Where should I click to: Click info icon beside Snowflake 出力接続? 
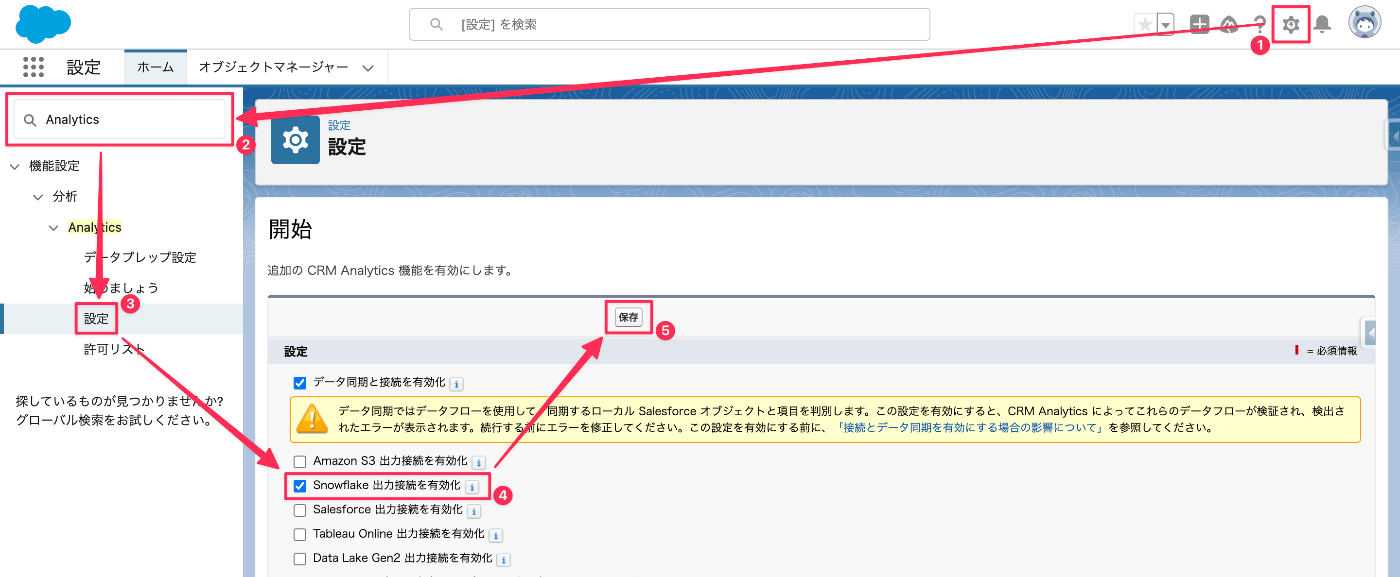click(x=472, y=487)
